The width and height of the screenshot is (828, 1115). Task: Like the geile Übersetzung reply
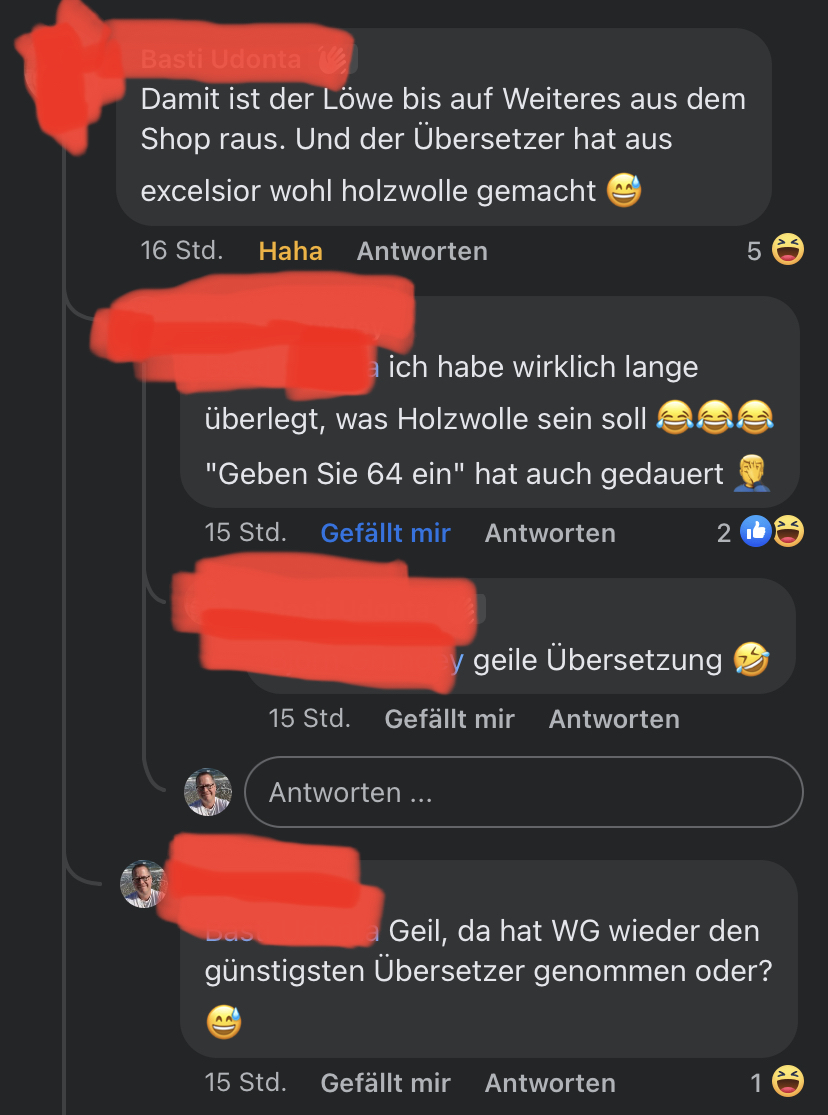pos(450,719)
